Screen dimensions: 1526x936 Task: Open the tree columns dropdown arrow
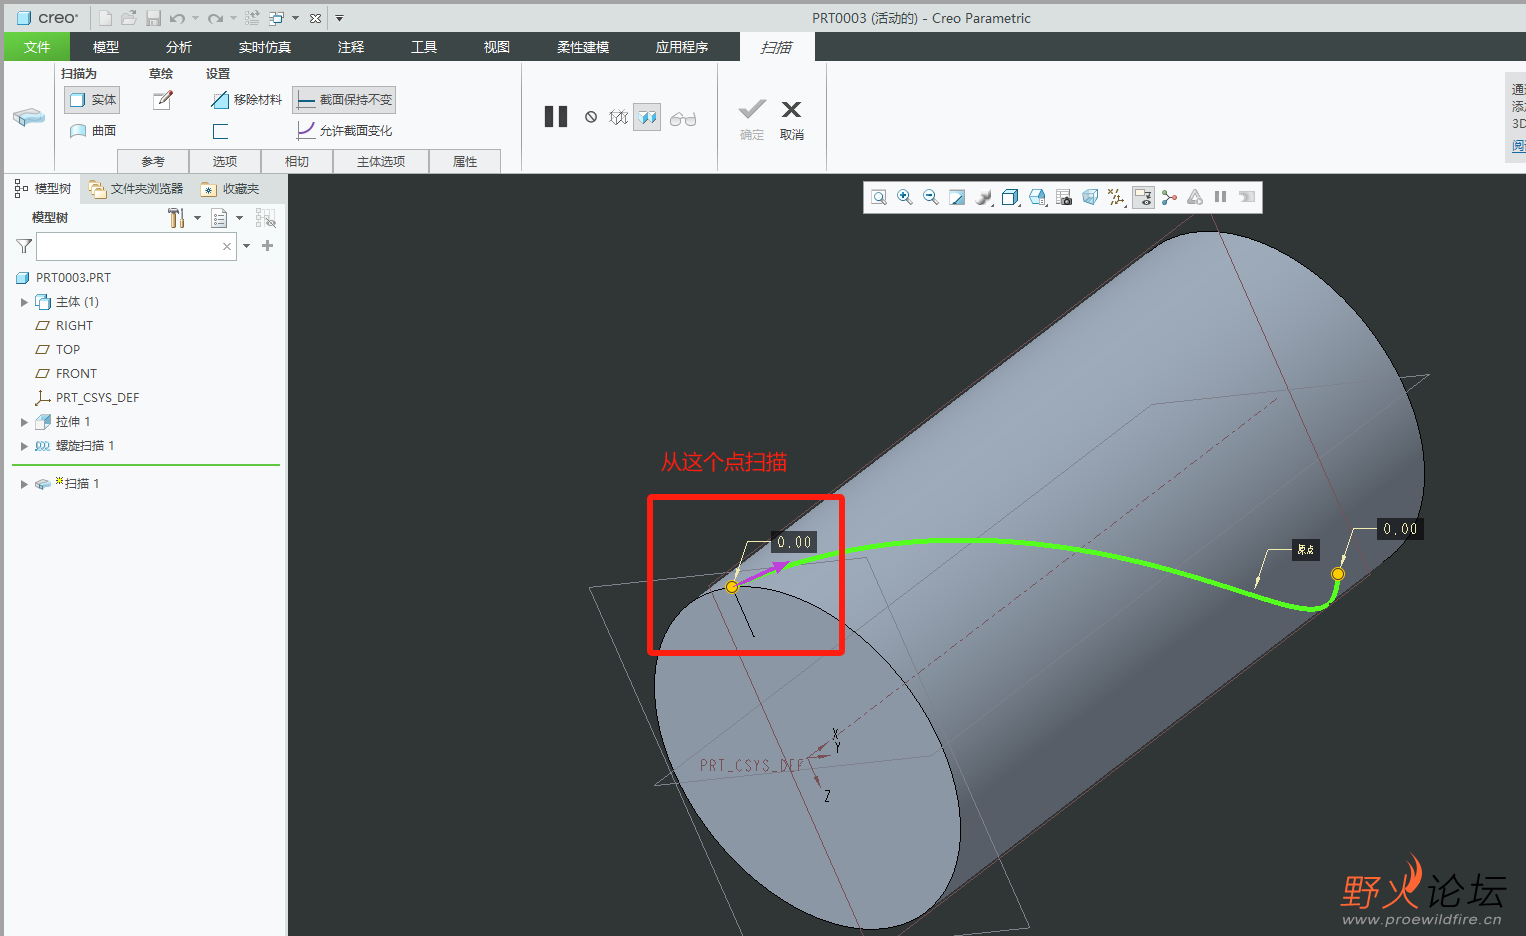point(240,218)
